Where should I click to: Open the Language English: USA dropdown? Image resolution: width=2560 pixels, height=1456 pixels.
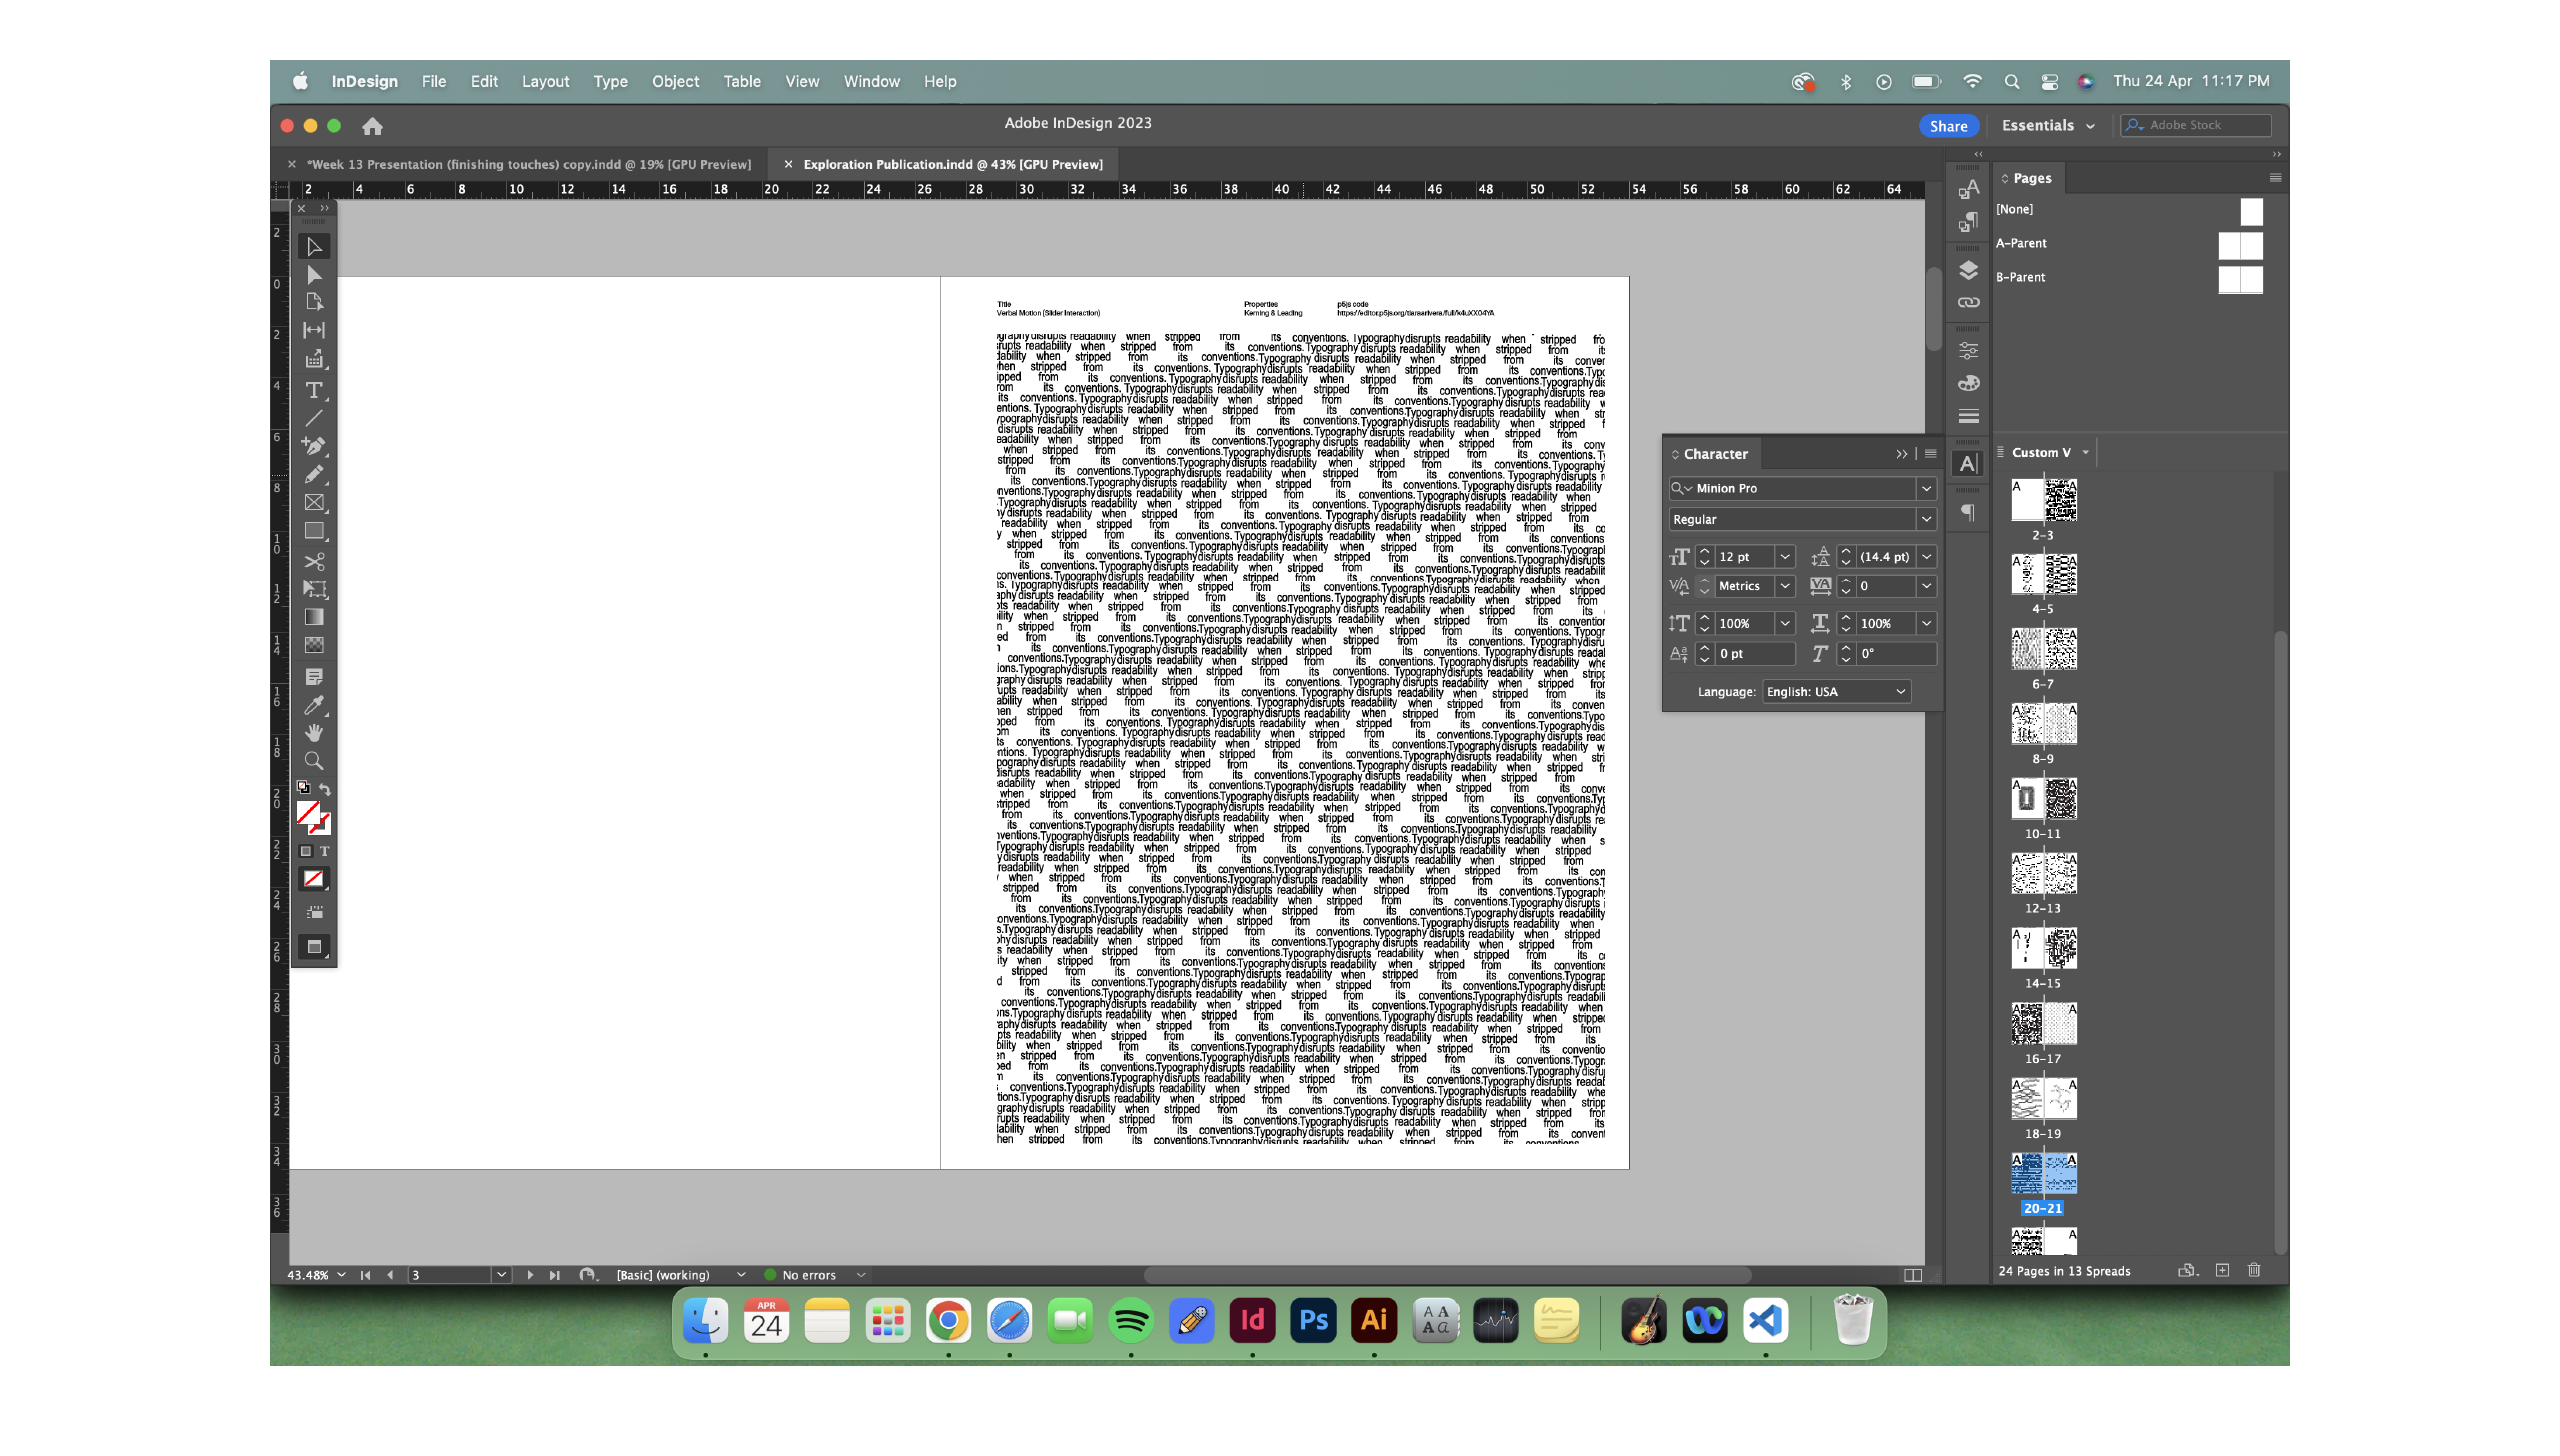pos(1836,692)
